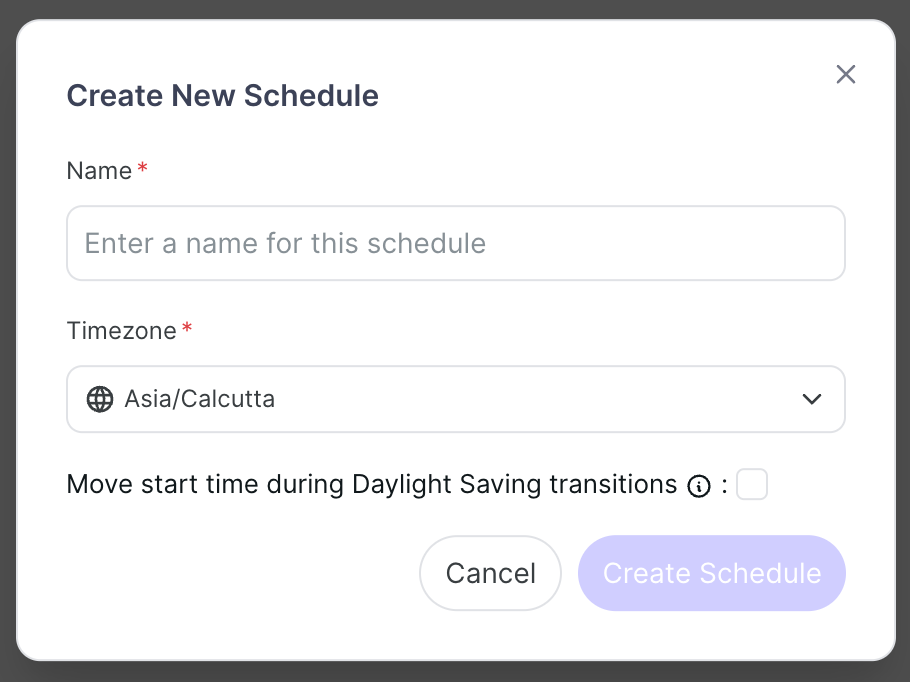
Task: Focus the schedule name input field
Action: (x=456, y=243)
